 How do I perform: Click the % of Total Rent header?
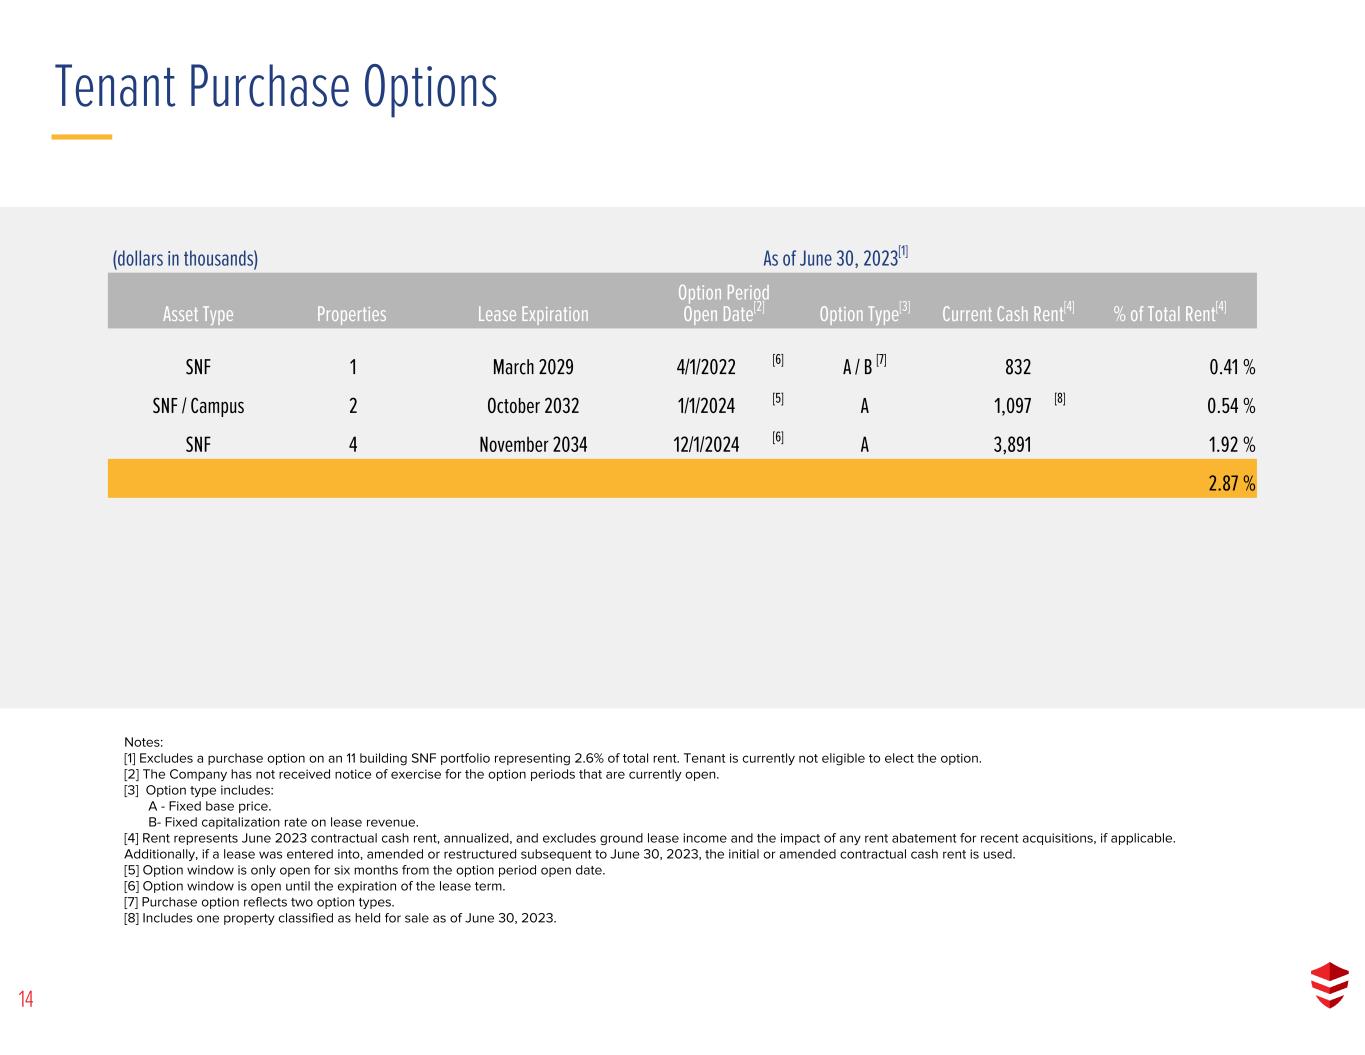click(1169, 313)
